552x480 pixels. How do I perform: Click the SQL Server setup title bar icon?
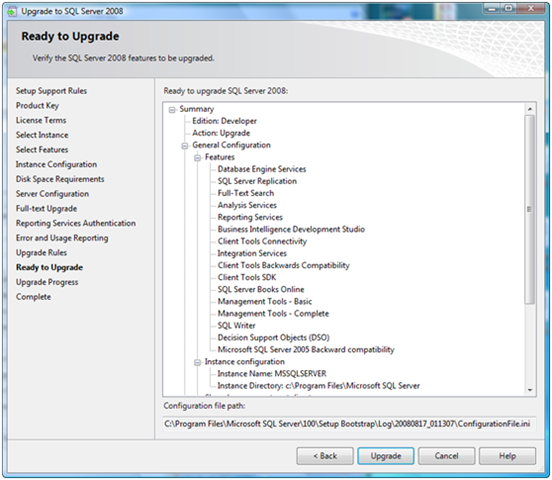pos(12,11)
